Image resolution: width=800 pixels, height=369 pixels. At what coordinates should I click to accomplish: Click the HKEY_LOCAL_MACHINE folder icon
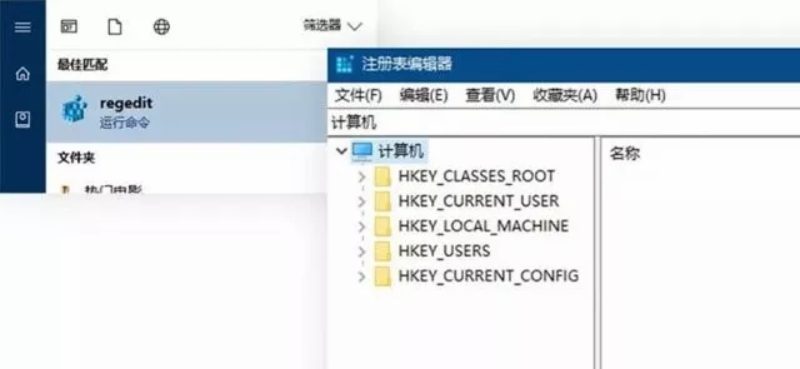pos(382,227)
